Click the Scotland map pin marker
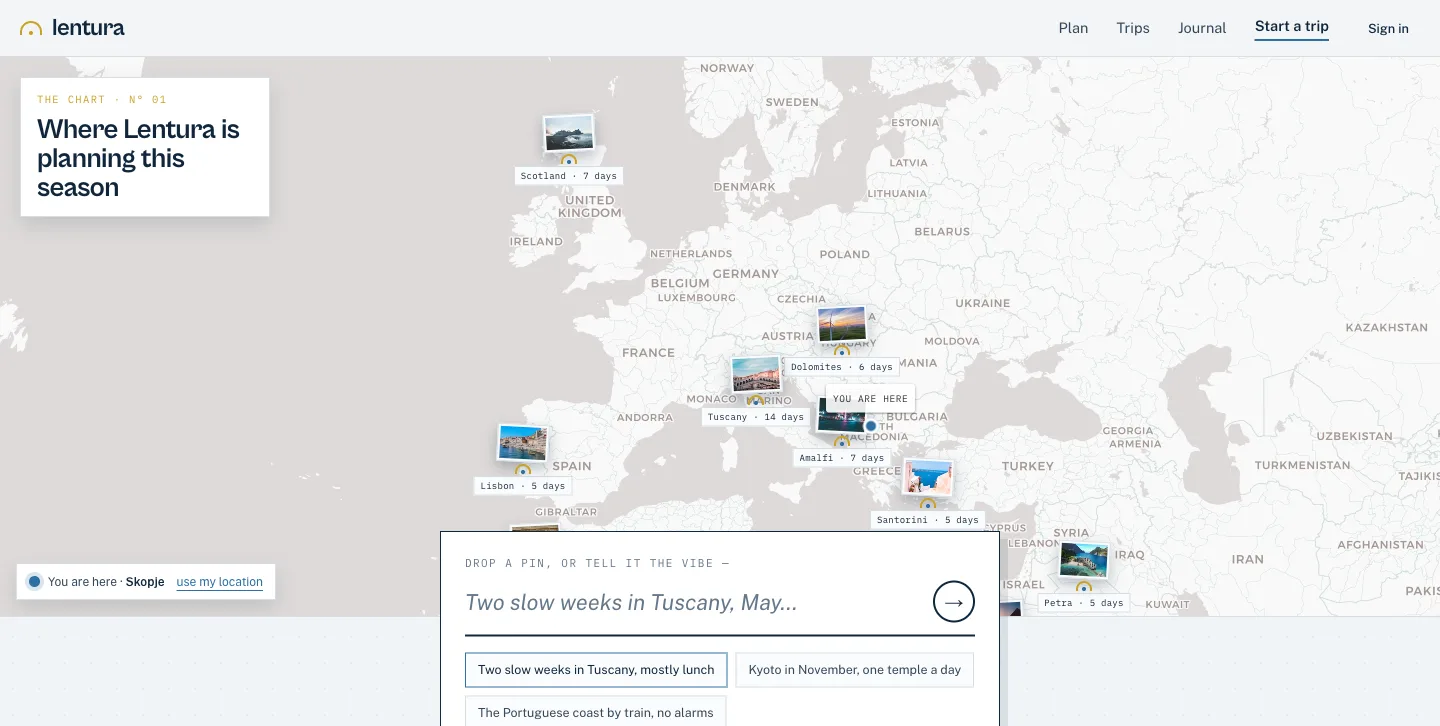 click(568, 160)
